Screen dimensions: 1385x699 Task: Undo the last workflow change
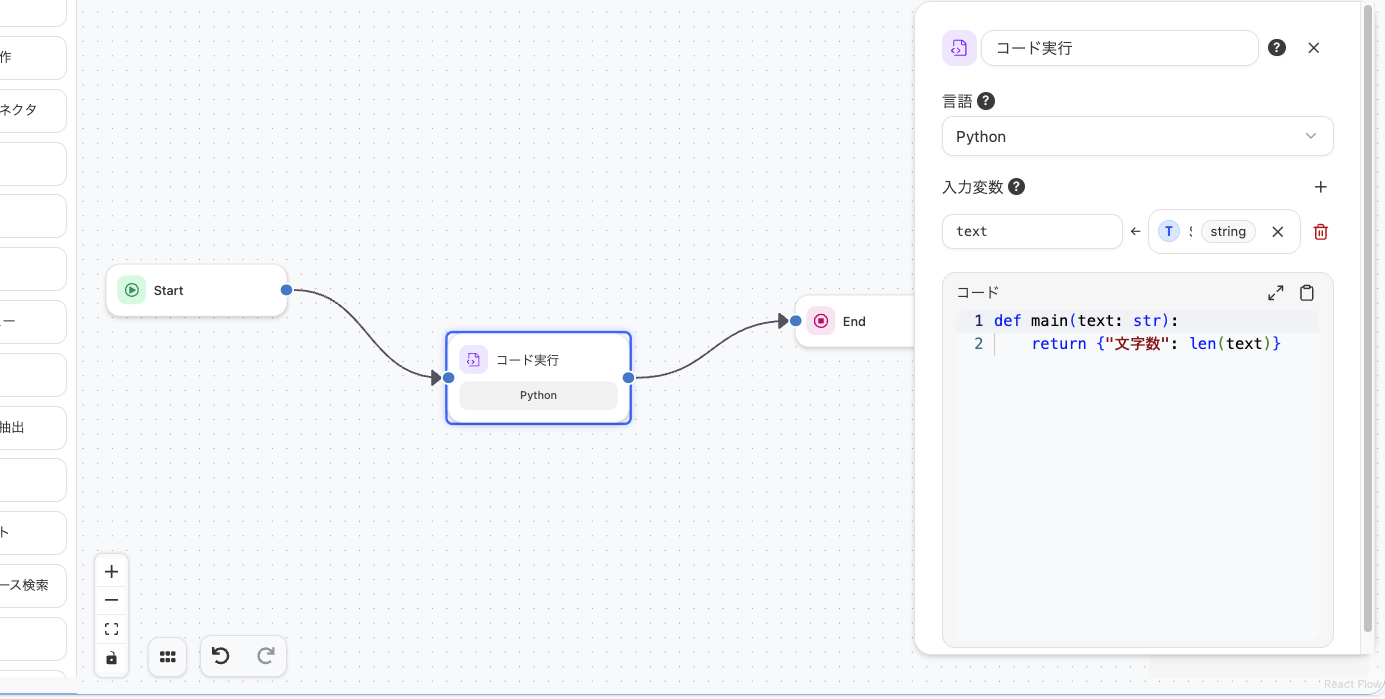tap(220, 656)
